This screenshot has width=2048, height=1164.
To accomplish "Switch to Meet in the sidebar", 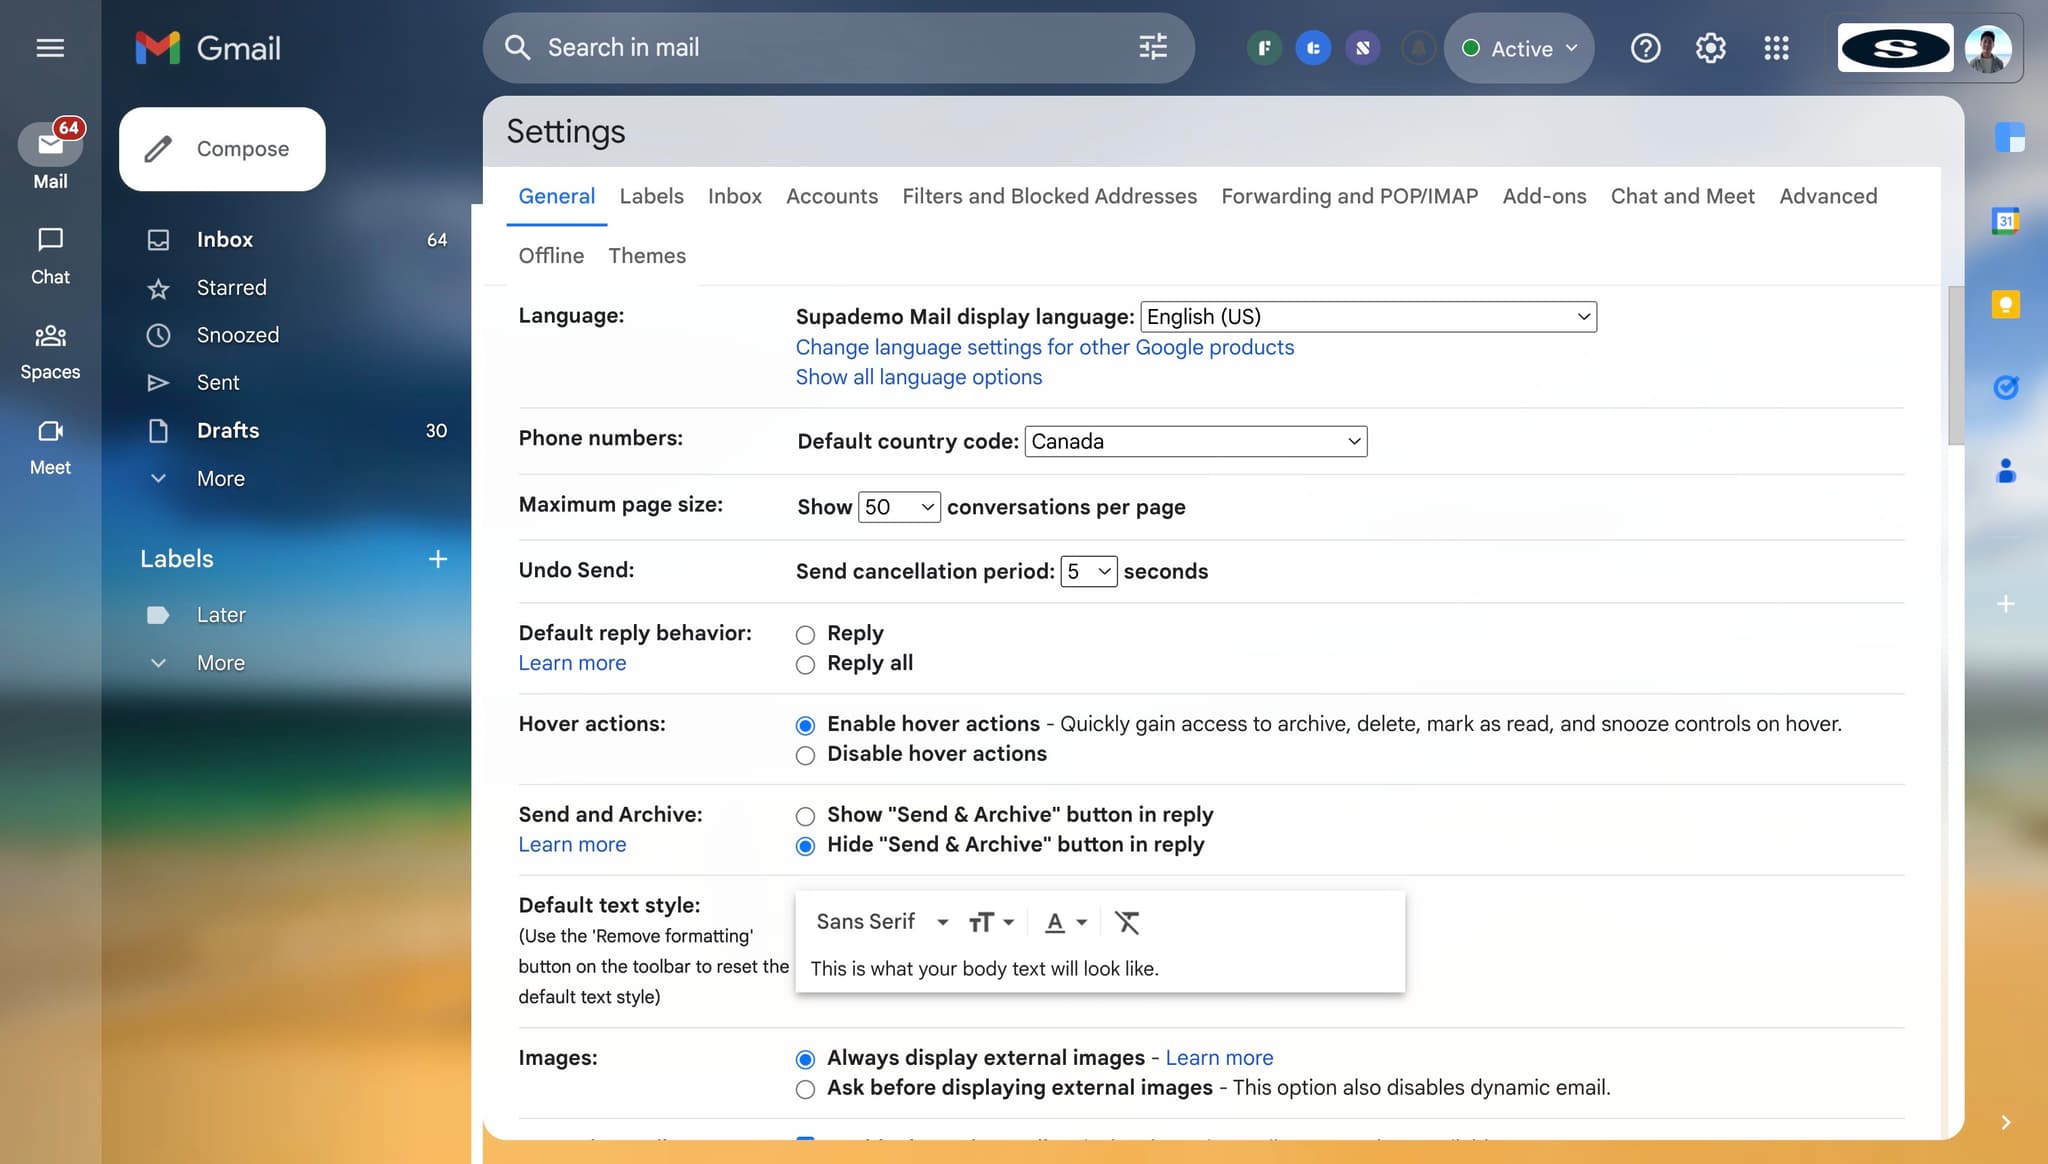I will [x=50, y=443].
